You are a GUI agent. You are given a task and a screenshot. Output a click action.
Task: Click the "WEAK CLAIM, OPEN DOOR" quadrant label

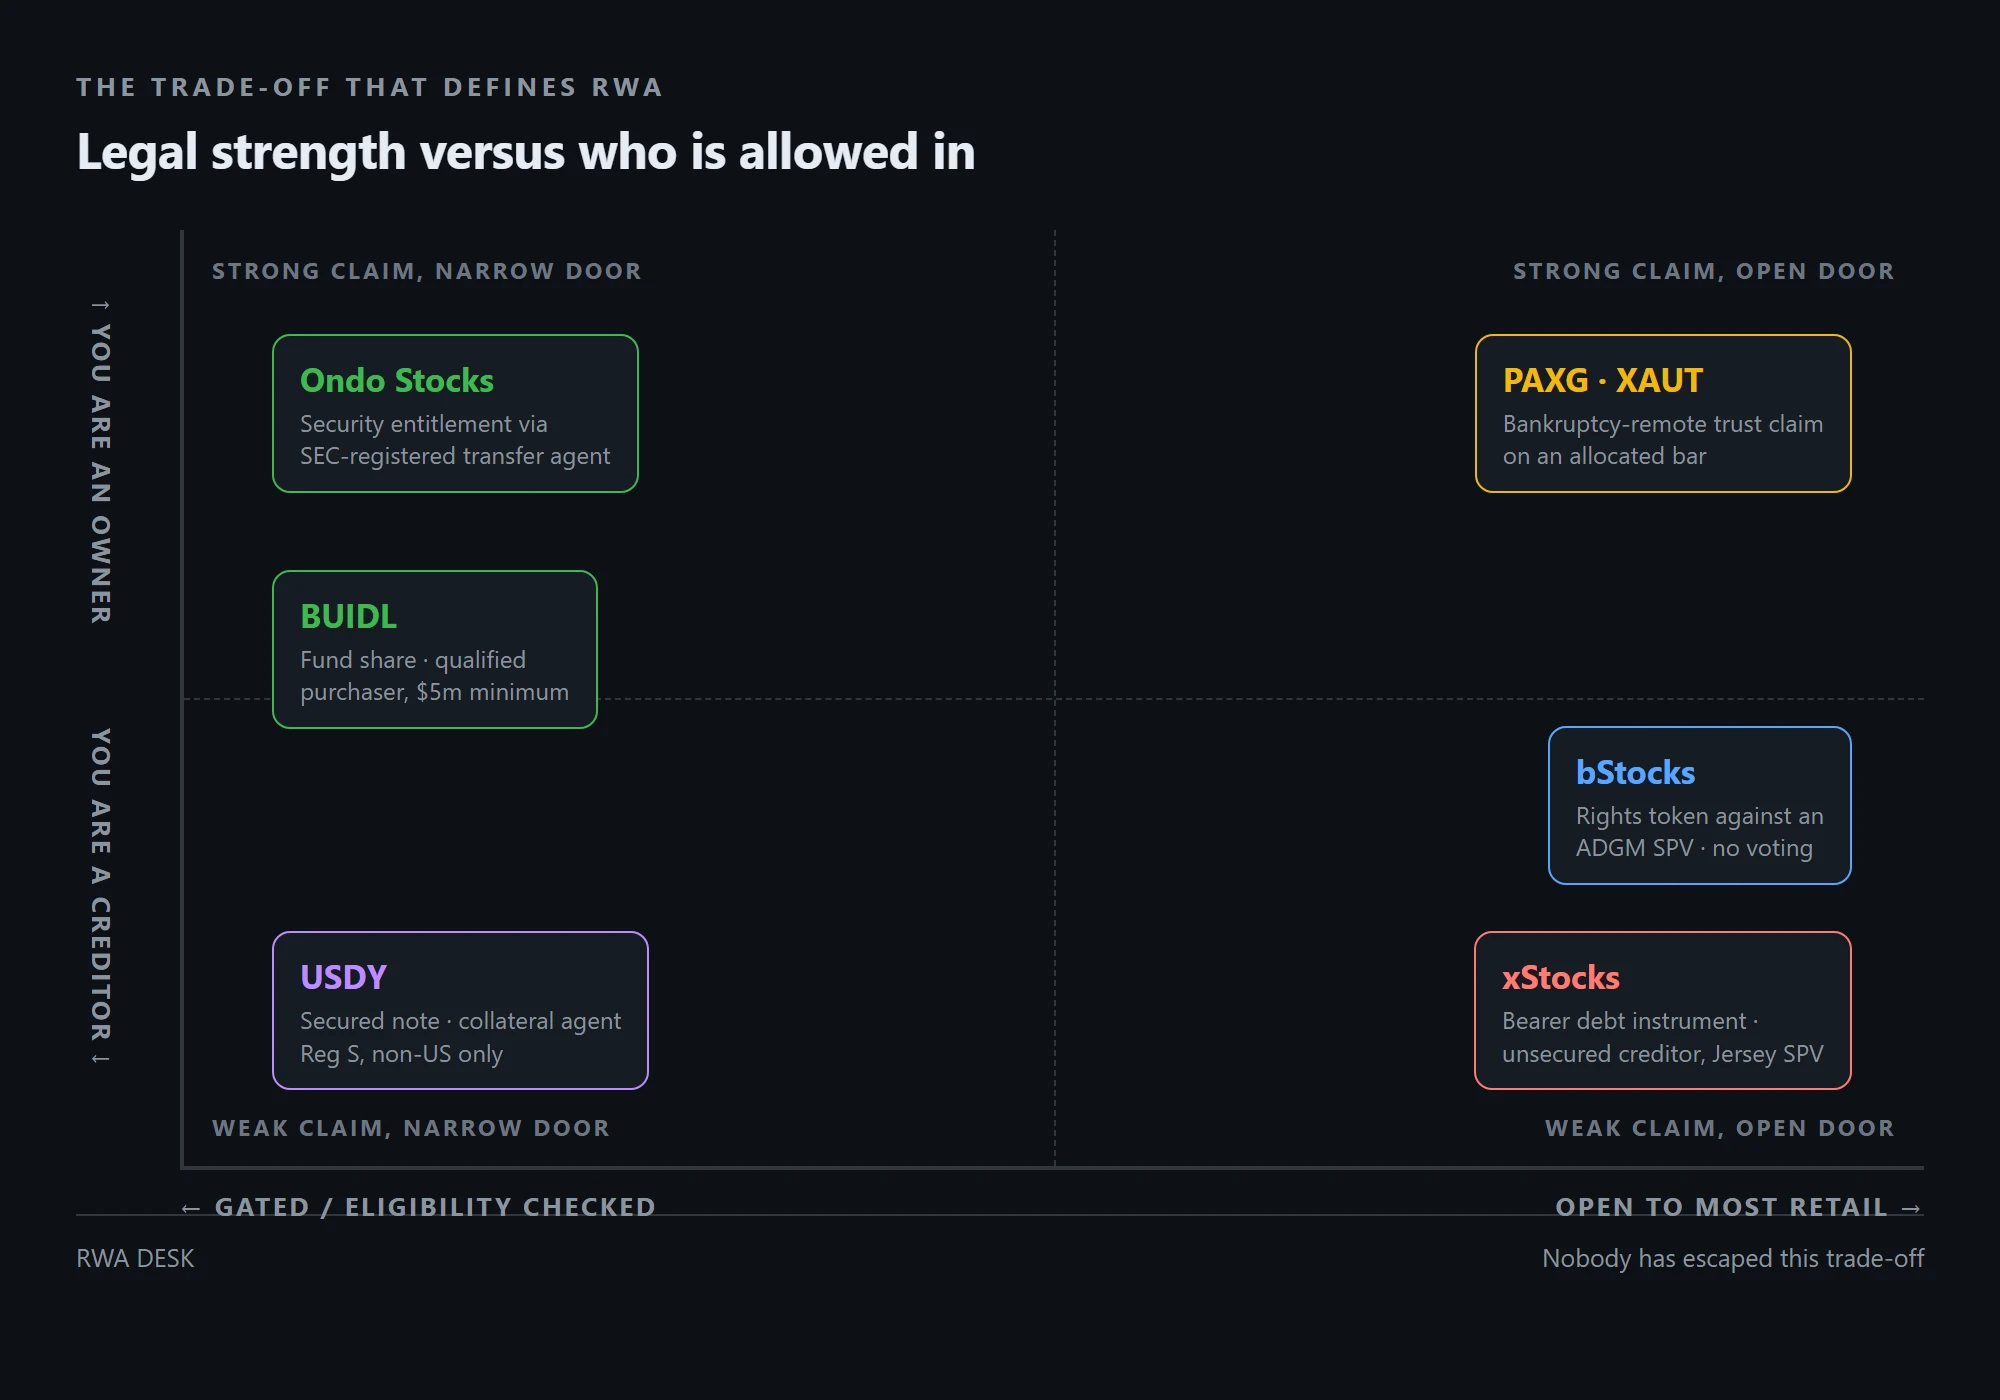coord(1719,1128)
